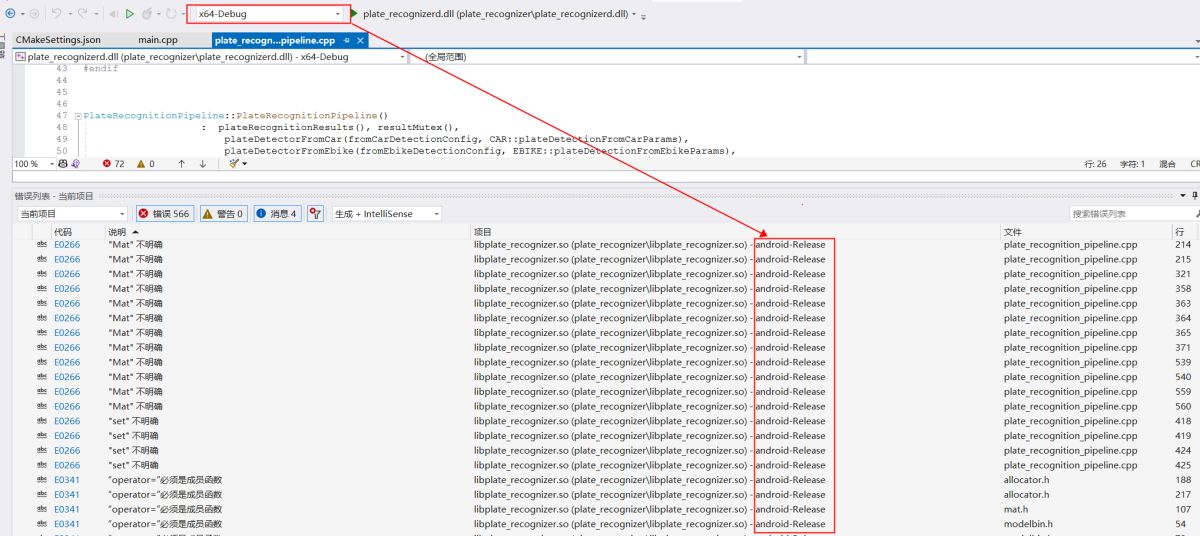
Task: Click the error list filter funnel icon
Action: pos(315,213)
